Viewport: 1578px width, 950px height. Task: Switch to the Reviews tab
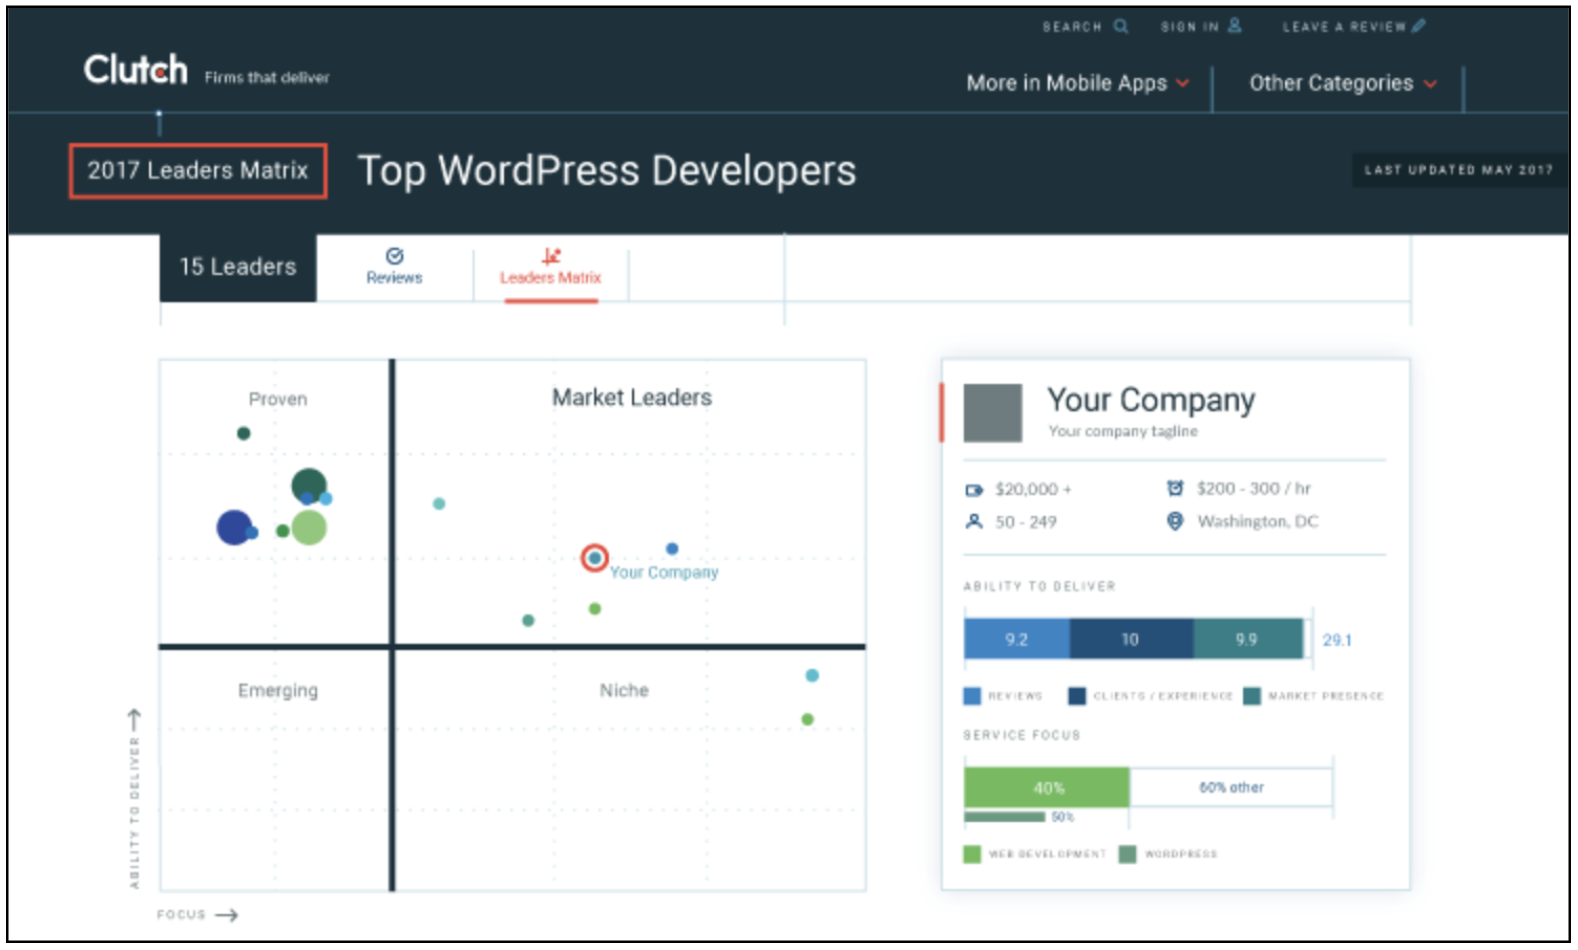pyautogui.click(x=394, y=266)
